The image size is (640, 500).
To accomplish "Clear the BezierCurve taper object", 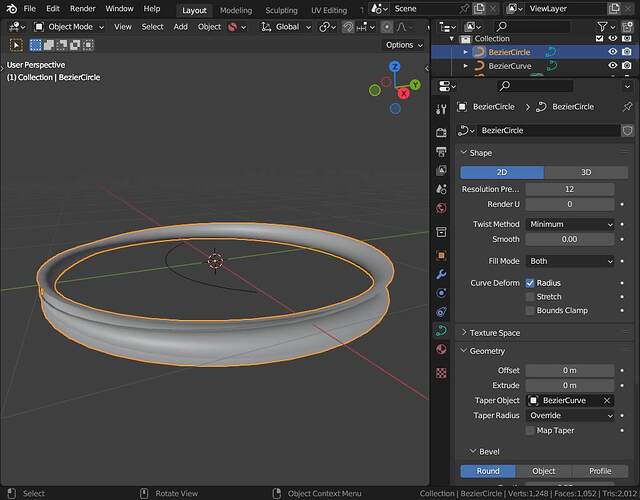I will pos(607,400).
